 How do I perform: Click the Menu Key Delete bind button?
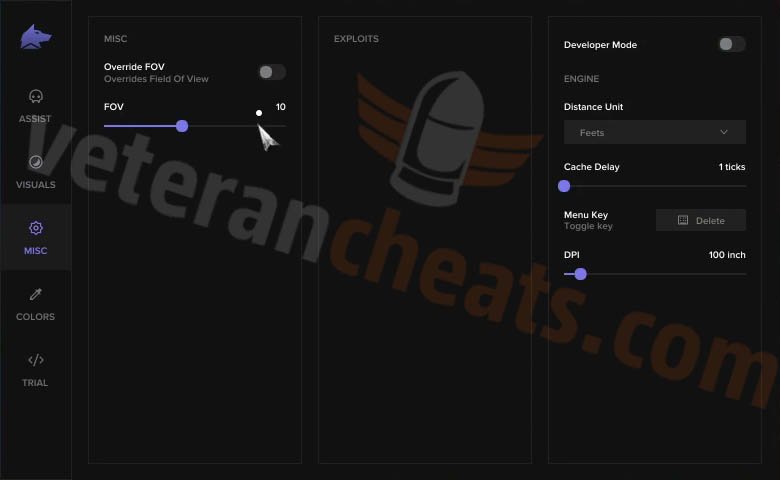tap(701, 220)
